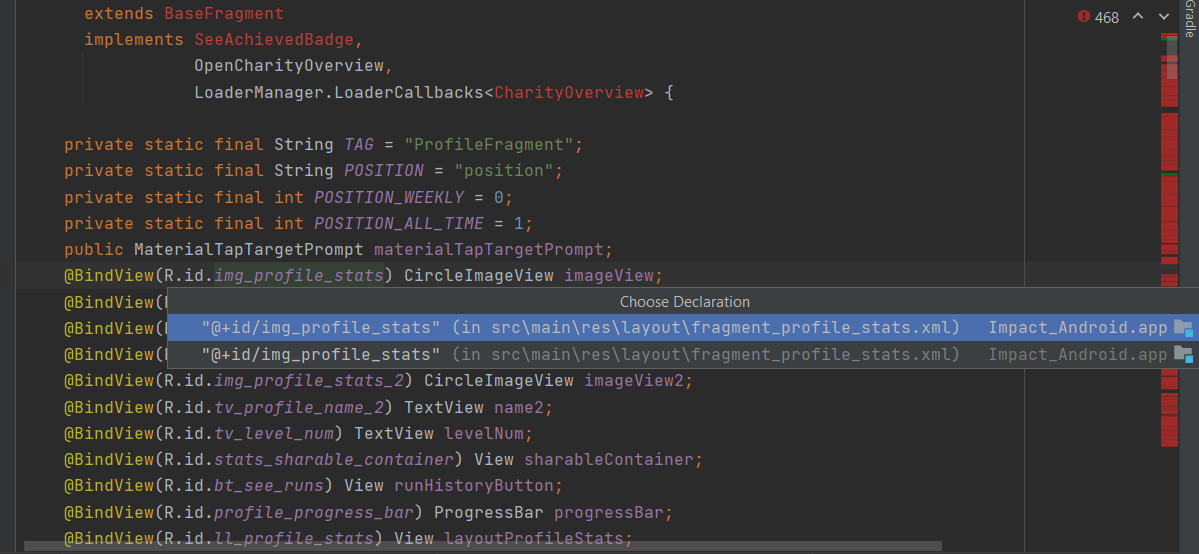Click LoaderManager.LoaderCallbacks type
1199x554 pixels.
point(339,93)
